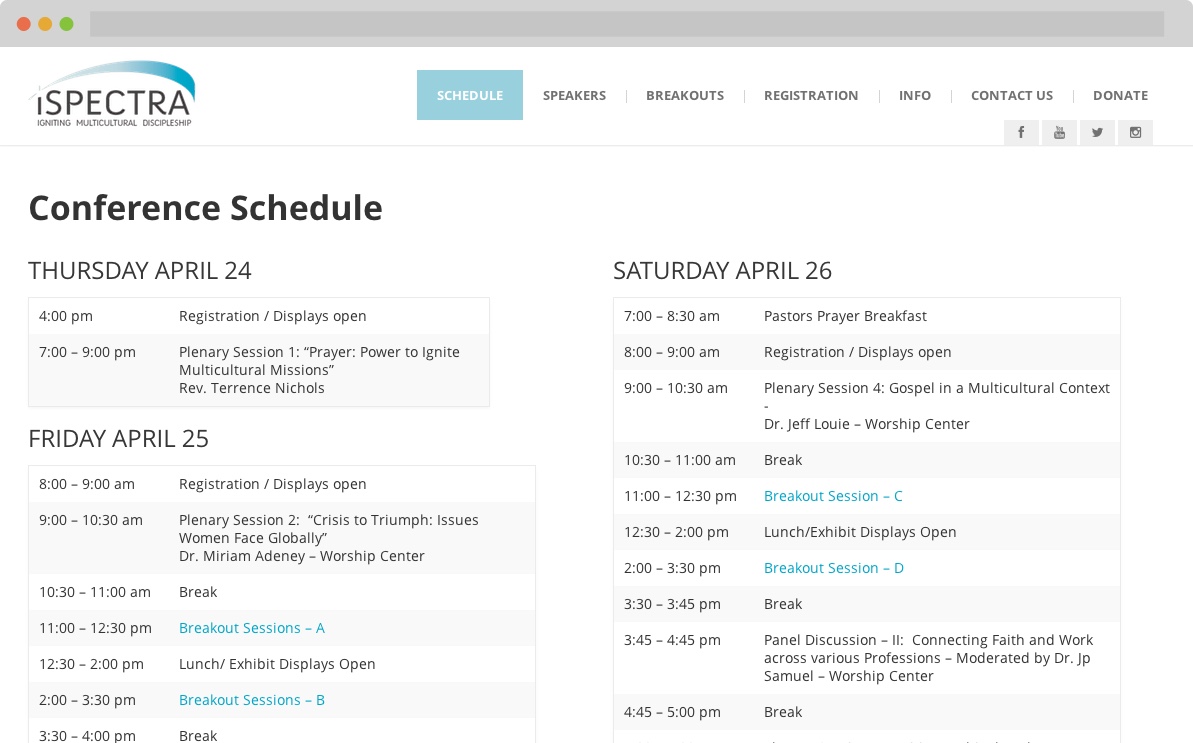Screen dimensions: 1193x743
Task: Open the Breakout Sessions – A link
Action: click(x=251, y=628)
